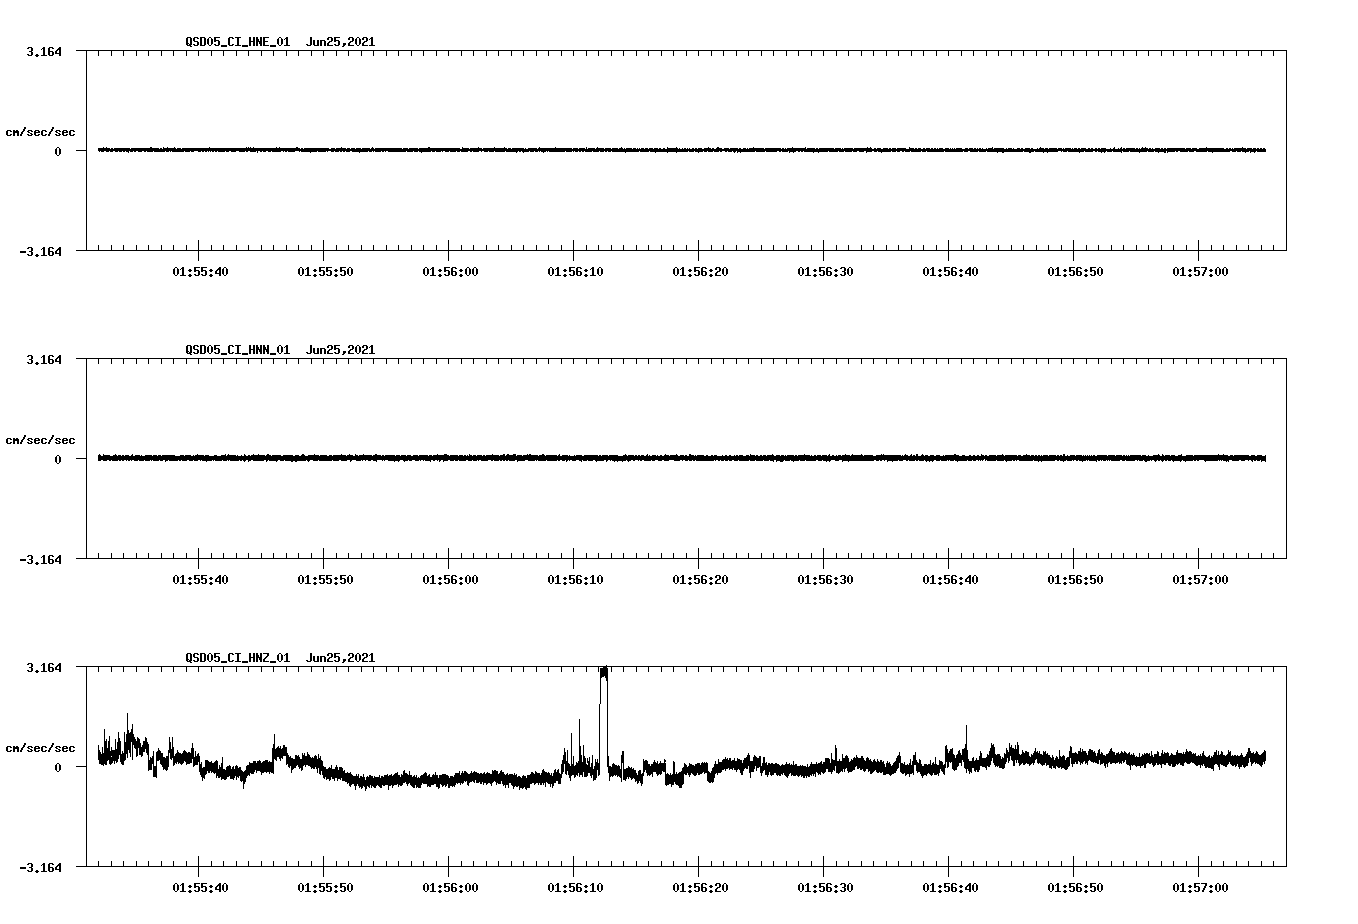Click the zero axis label of the HNE plot
The width and height of the screenshot is (1358, 924).
[x=58, y=151]
